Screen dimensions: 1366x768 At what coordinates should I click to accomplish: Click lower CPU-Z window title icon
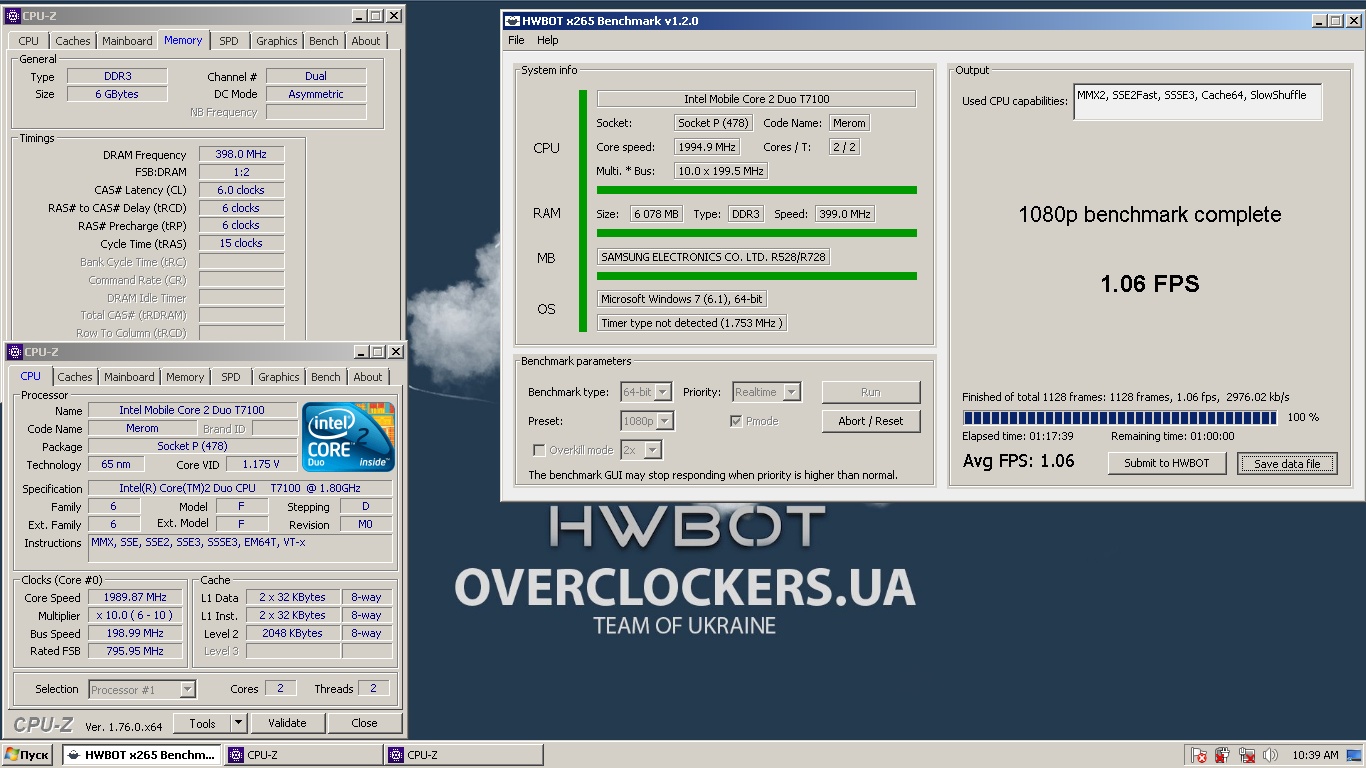pyautogui.click(x=14, y=352)
